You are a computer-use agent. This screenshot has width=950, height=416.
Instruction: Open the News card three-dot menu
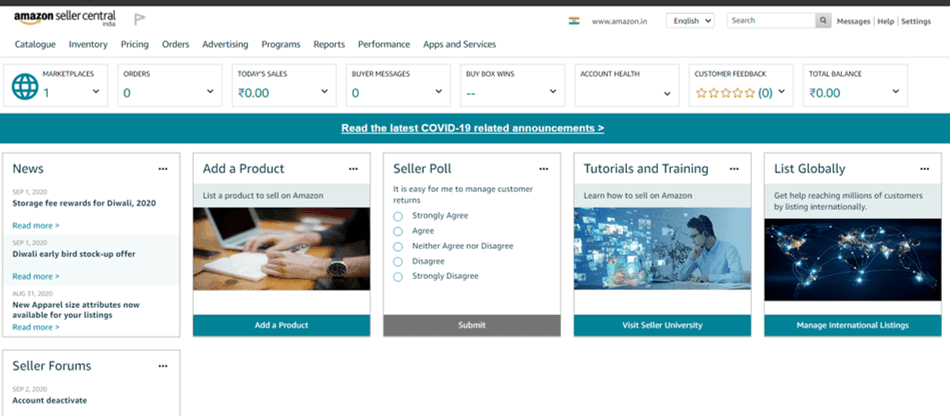(x=163, y=169)
